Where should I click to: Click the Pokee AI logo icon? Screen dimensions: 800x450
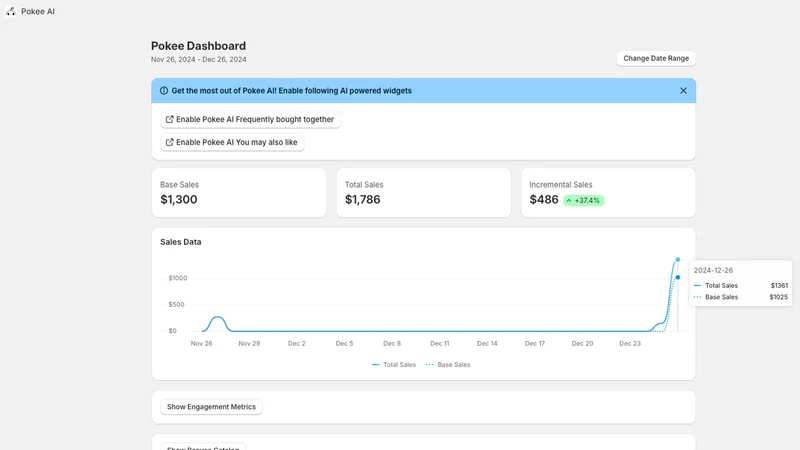click(x=11, y=11)
